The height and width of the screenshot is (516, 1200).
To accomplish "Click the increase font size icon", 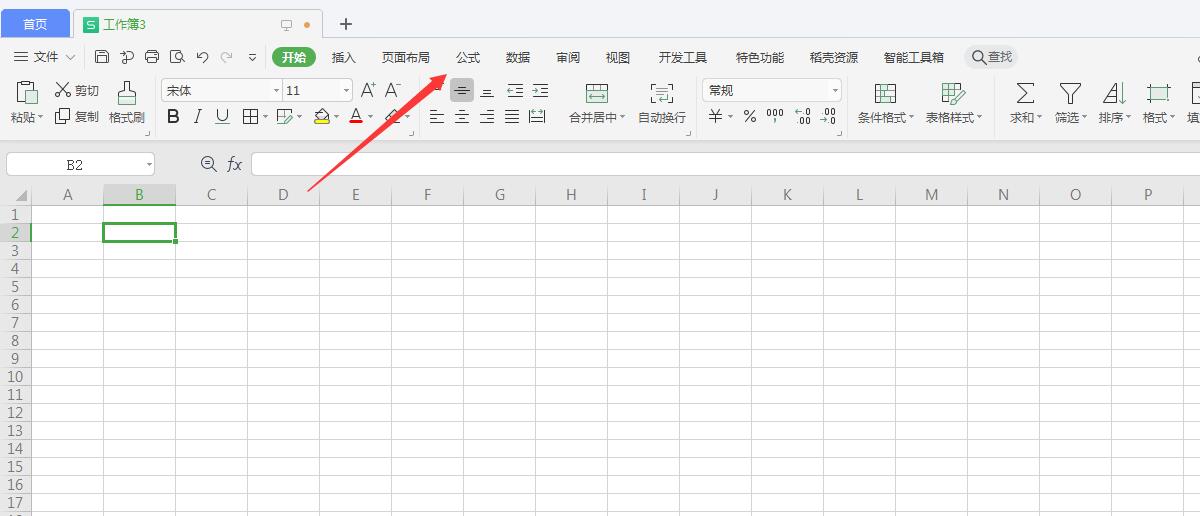I will 368,90.
